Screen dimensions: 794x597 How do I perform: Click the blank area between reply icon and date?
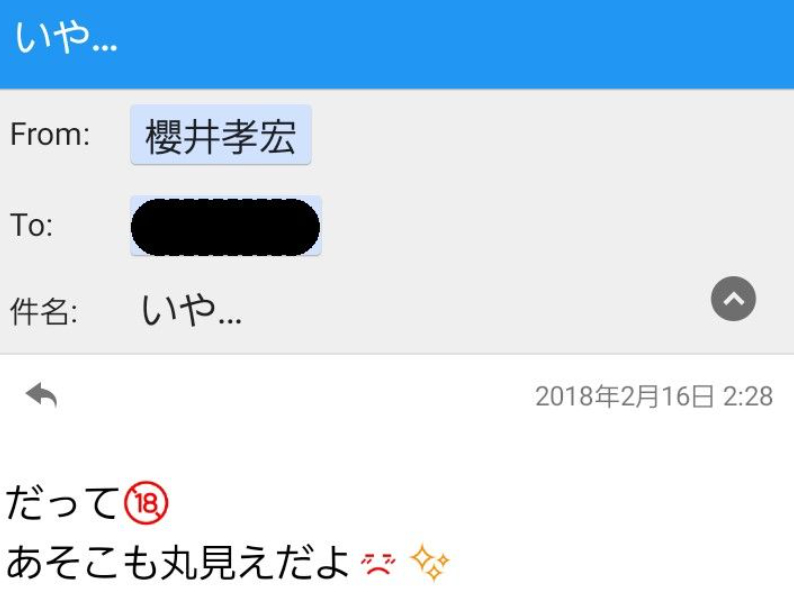pos(296,396)
